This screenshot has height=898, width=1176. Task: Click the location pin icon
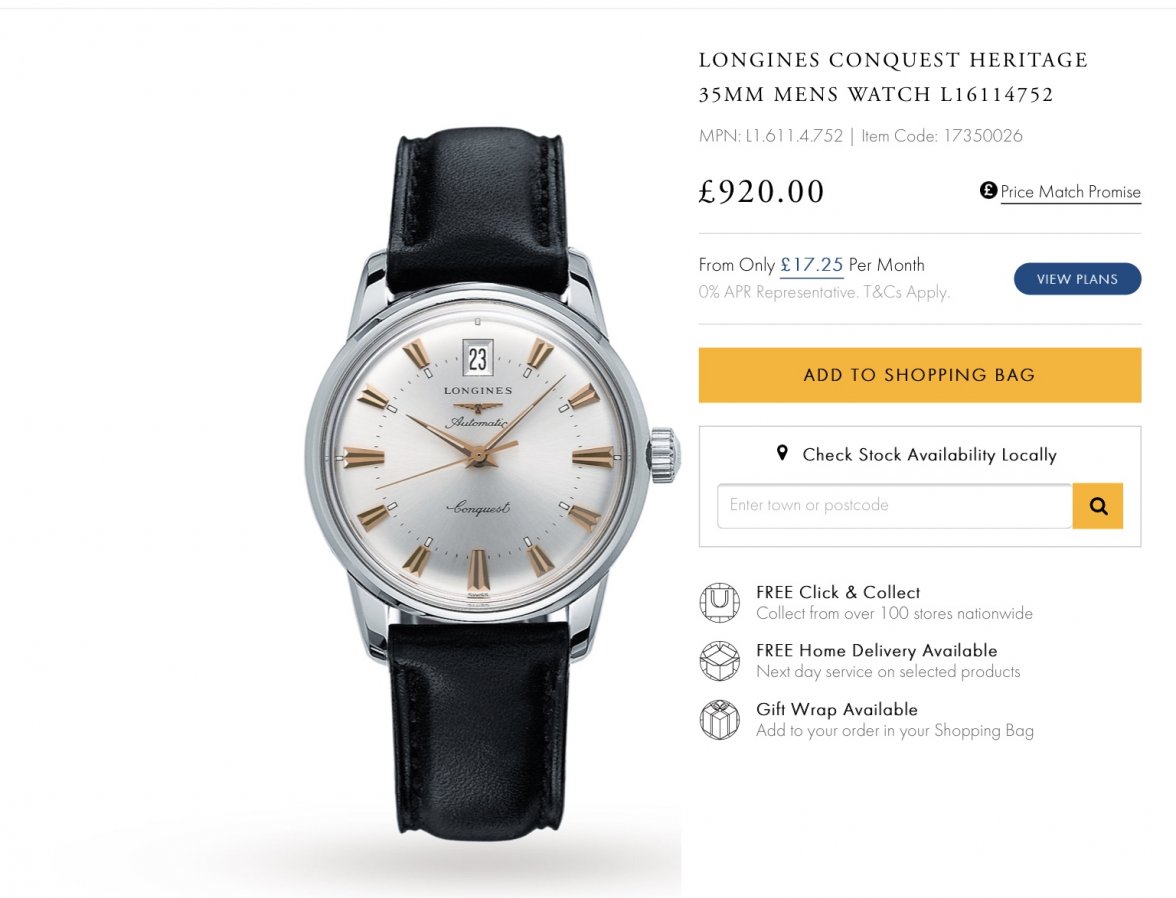(x=782, y=453)
